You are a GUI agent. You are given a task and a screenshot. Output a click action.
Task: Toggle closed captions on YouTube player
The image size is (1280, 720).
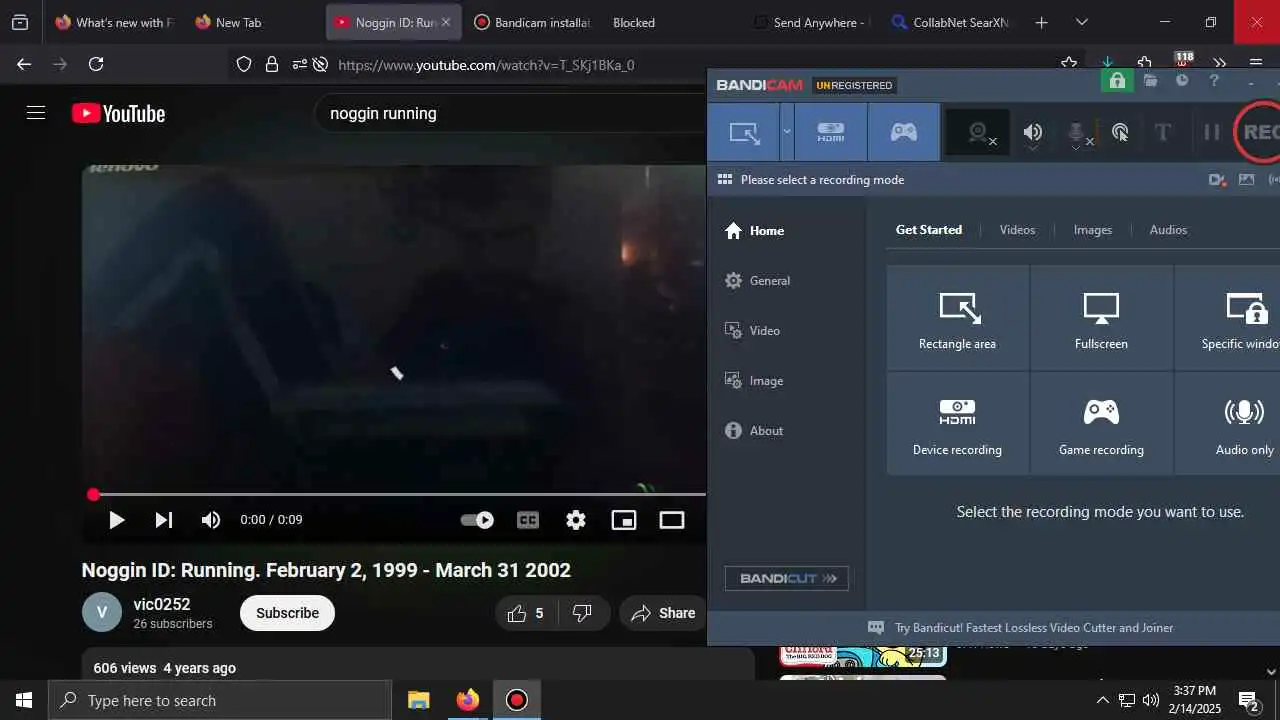pyautogui.click(x=527, y=520)
